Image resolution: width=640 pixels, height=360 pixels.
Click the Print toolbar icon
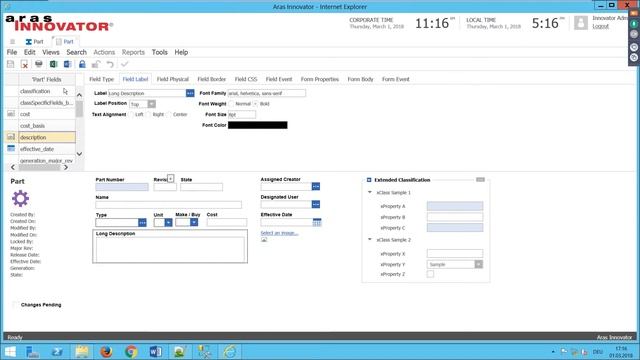pos(39,64)
